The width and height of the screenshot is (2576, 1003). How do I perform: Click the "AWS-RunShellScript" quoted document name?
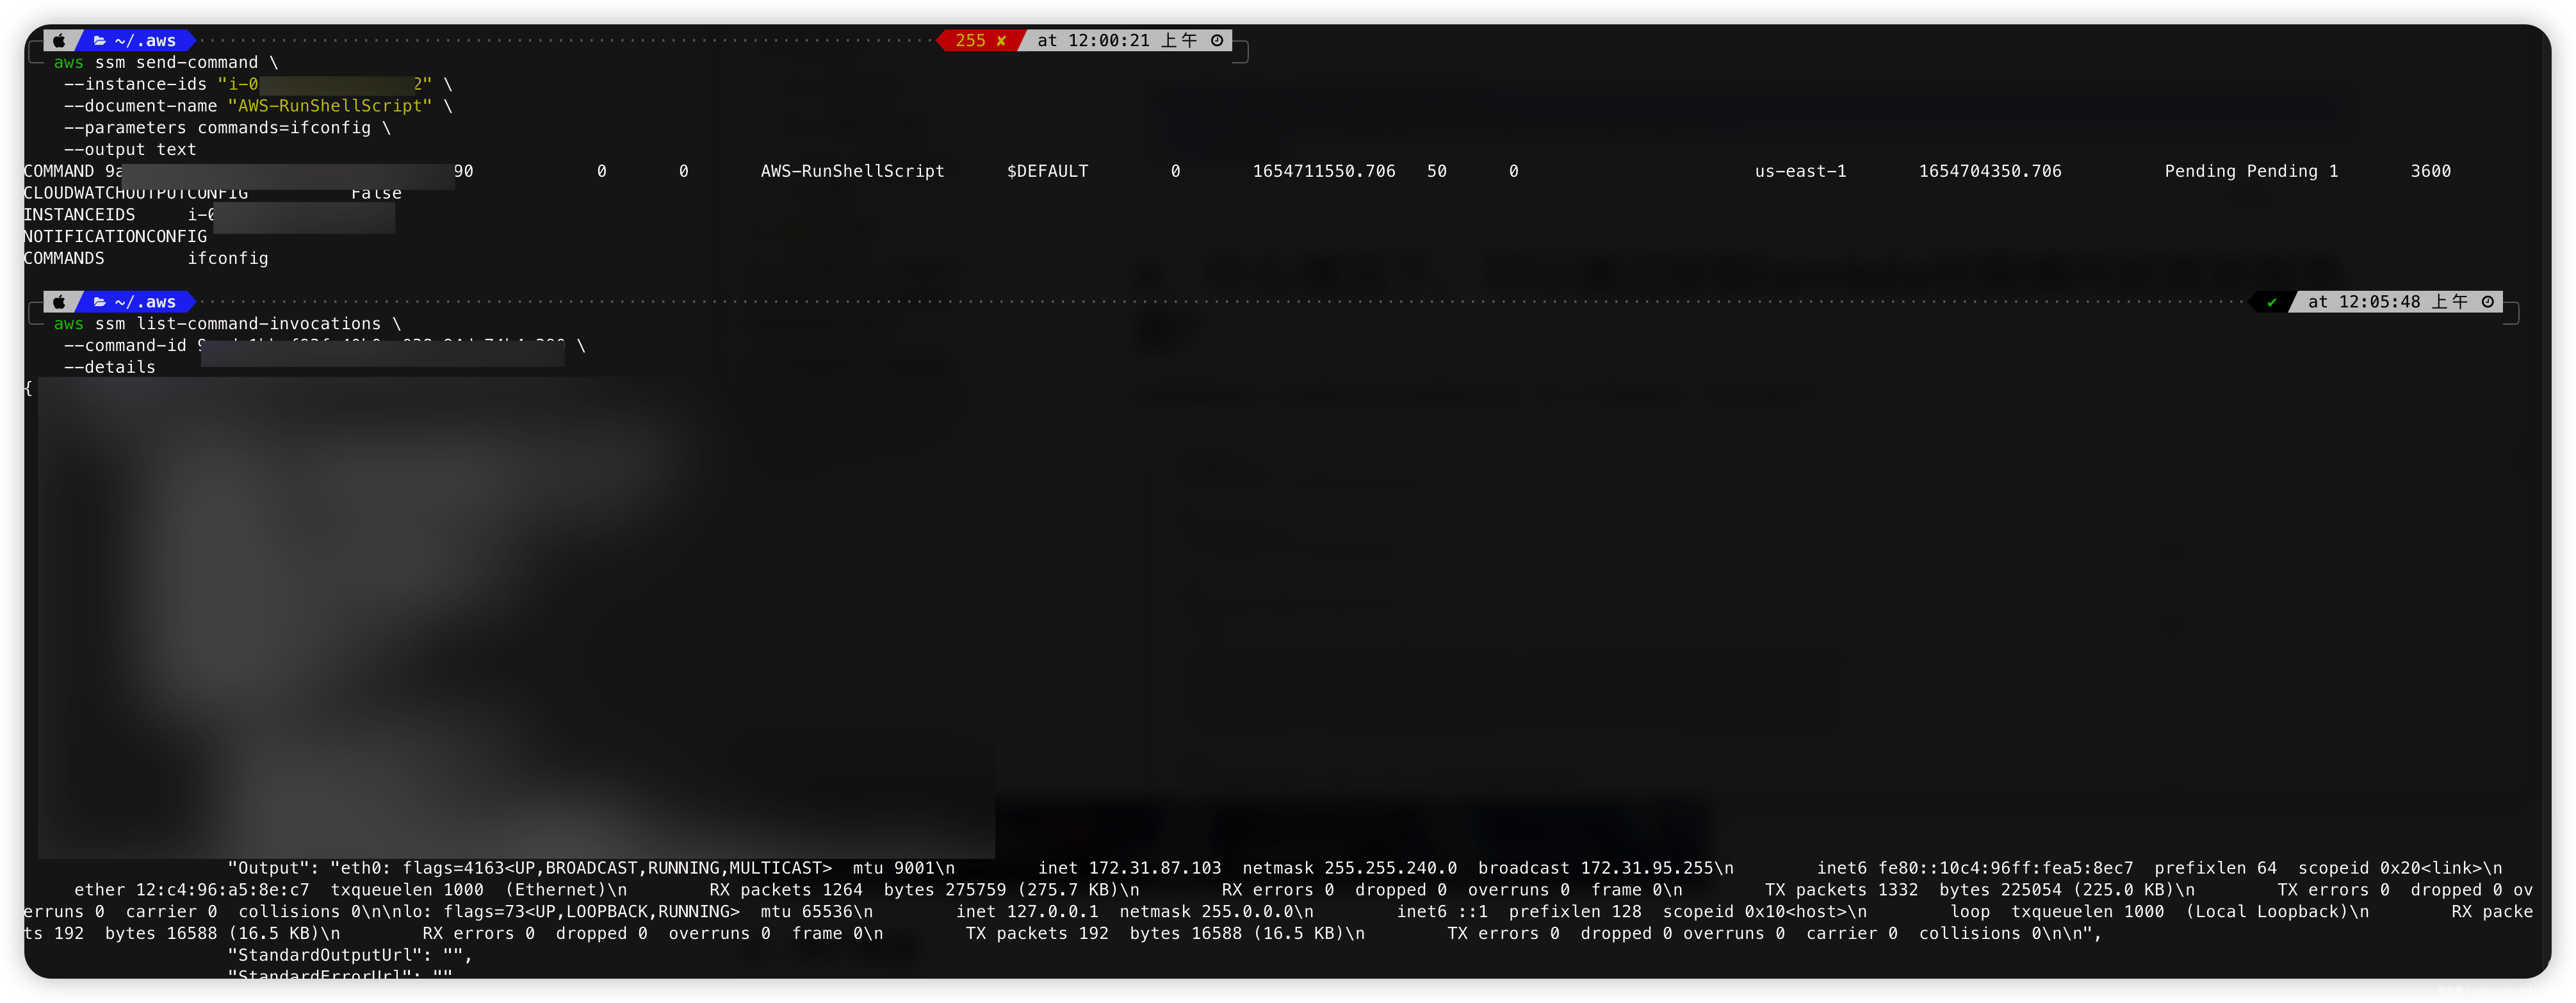[330, 106]
